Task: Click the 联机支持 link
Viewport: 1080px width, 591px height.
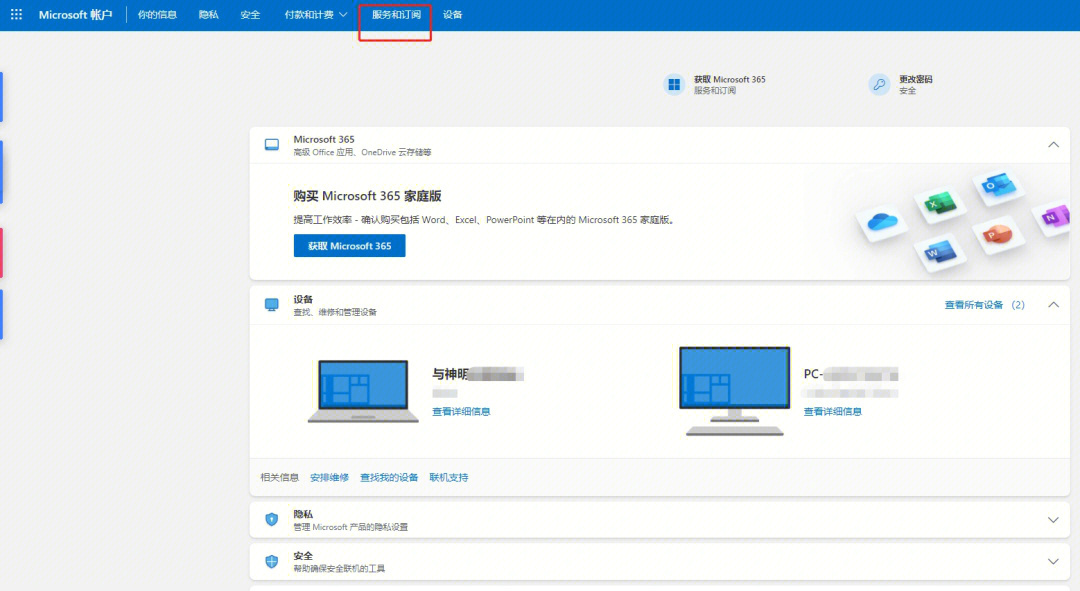Action: [448, 477]
